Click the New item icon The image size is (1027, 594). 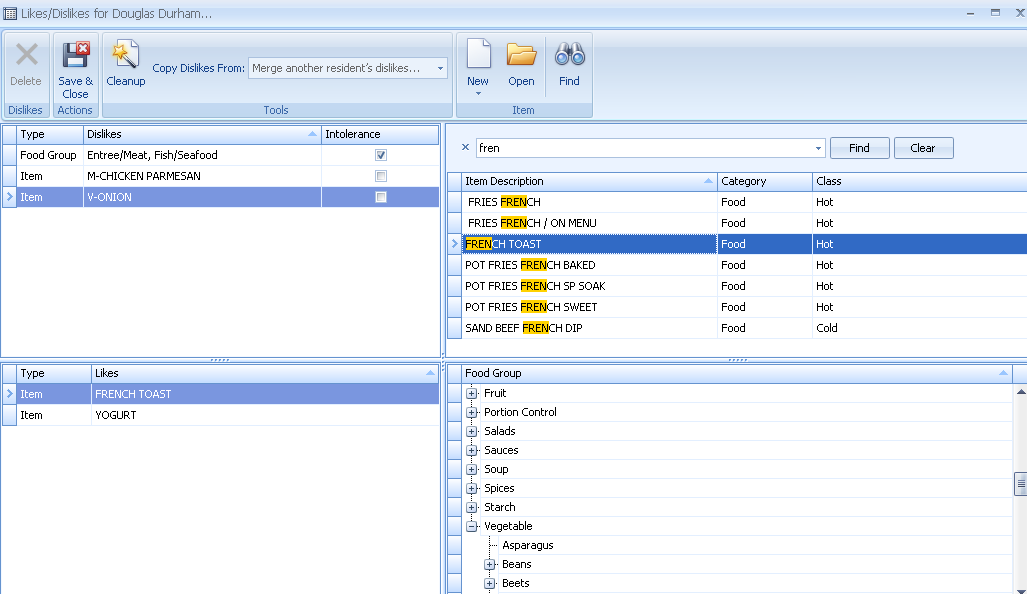tap(478, 55)
